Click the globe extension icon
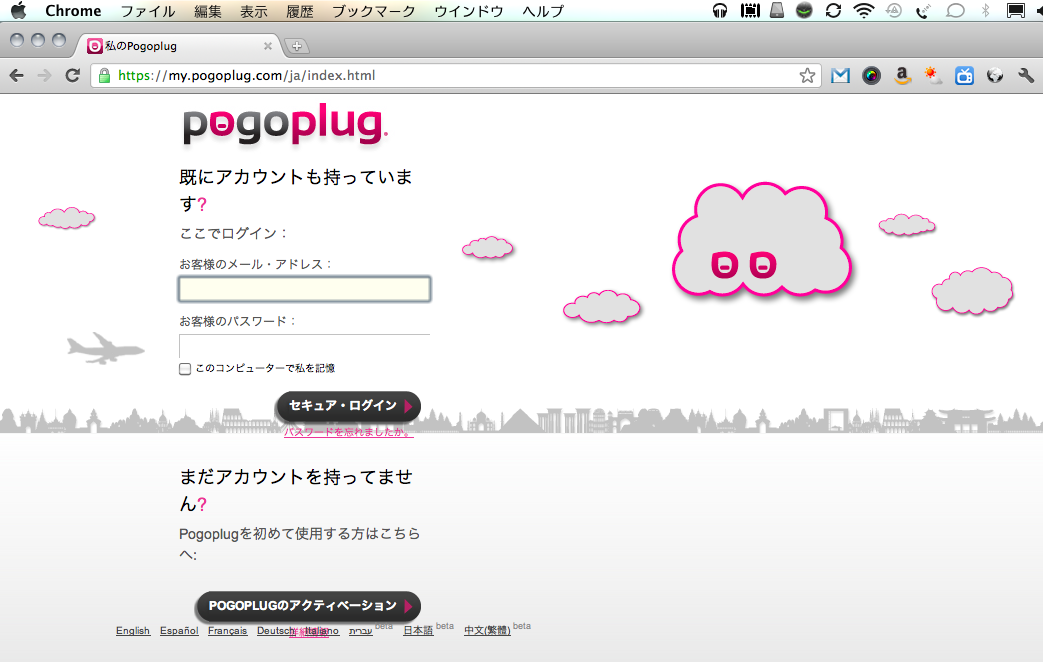The height and width of the screenshot is (662, 1043). (994, 76)
